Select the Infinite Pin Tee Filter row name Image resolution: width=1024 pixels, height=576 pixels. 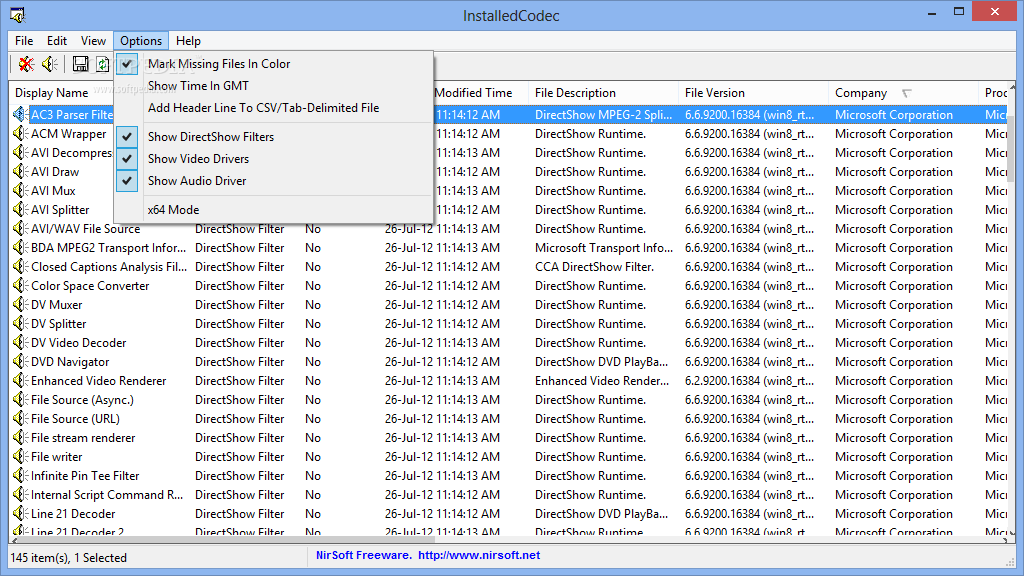coord(85,475)
